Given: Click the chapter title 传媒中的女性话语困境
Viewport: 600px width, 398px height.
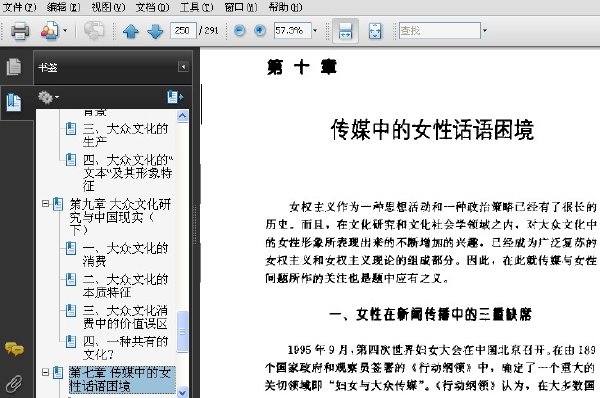Looking at the screenshot, I should tap(432, 129).
